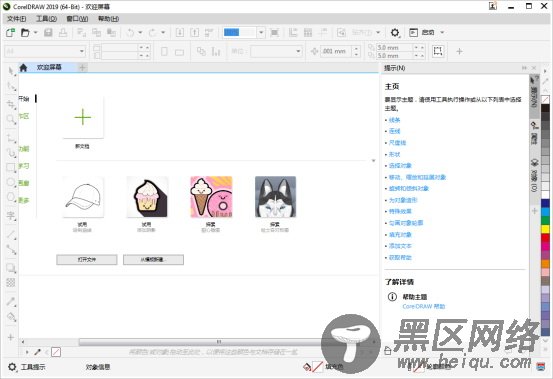Click the nudge distance .001 mm field
553x379 pixels.
click(x=336, y=51)
